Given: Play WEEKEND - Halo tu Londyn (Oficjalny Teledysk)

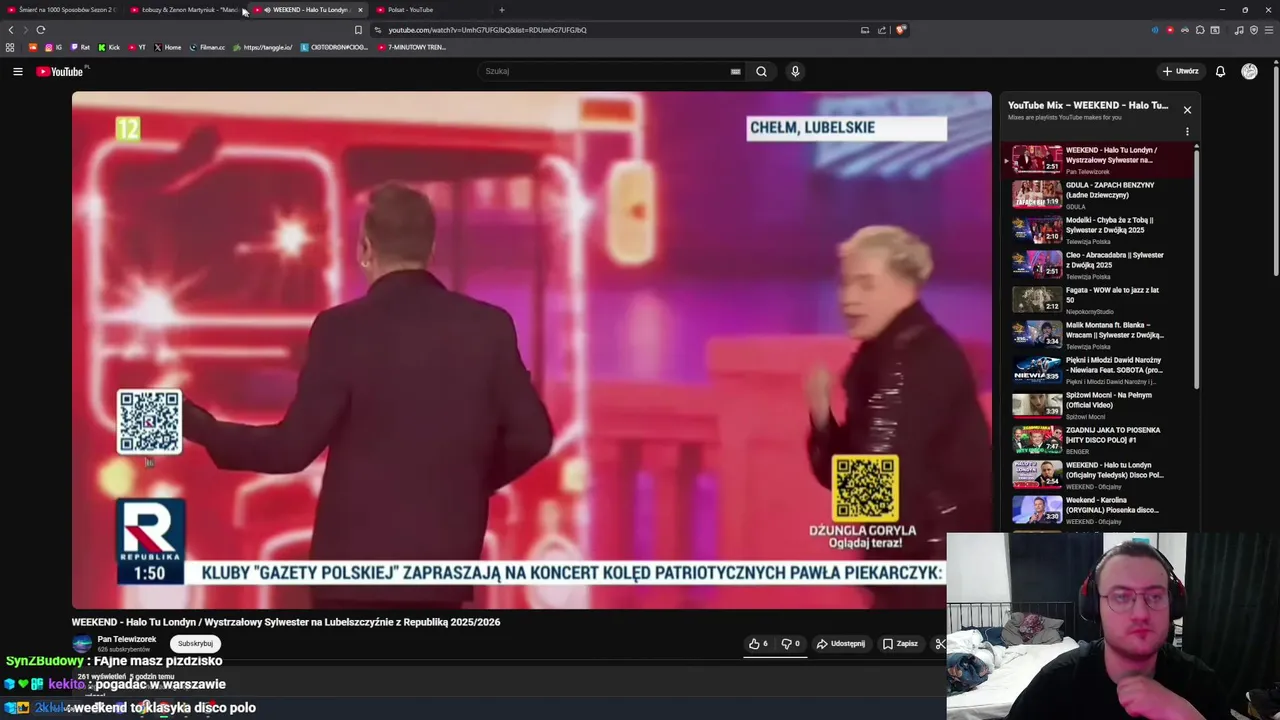Looking at the screenshot, I should click(1098, 474).
